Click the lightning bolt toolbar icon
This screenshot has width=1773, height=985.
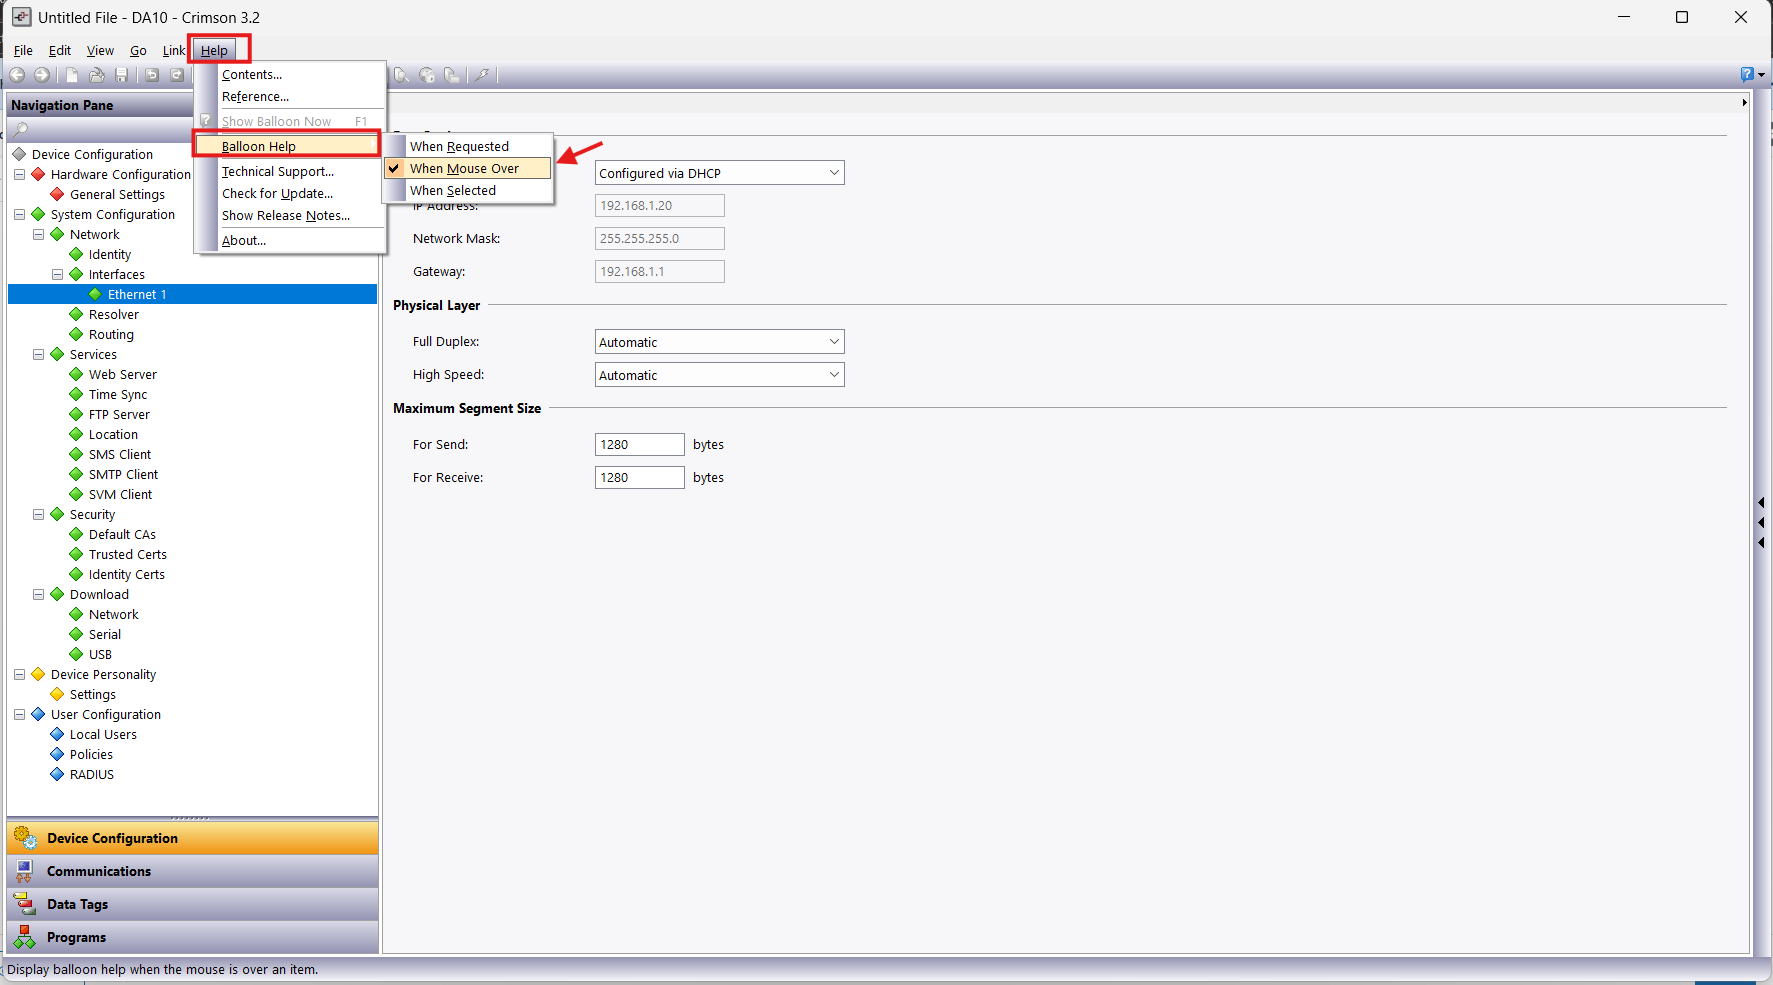482,75
